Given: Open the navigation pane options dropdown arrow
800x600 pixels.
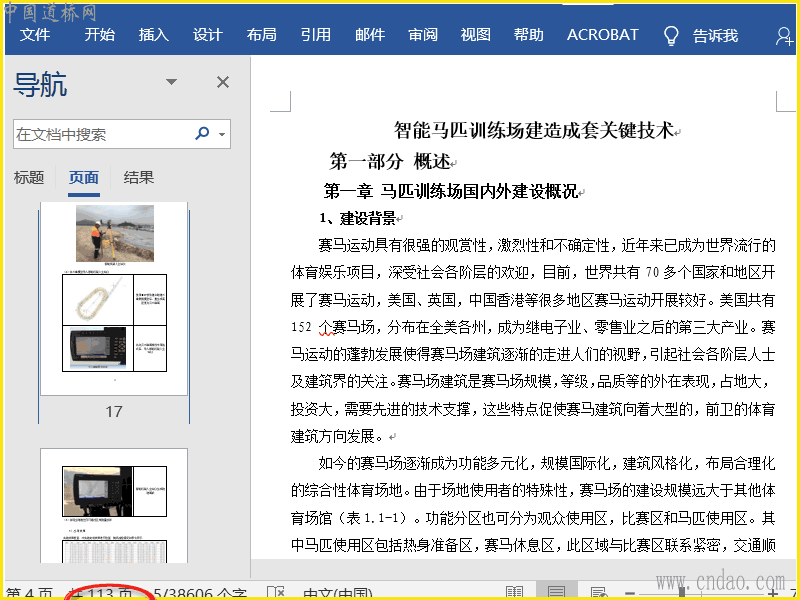Looking at the screenshot, I should point(171,82).
